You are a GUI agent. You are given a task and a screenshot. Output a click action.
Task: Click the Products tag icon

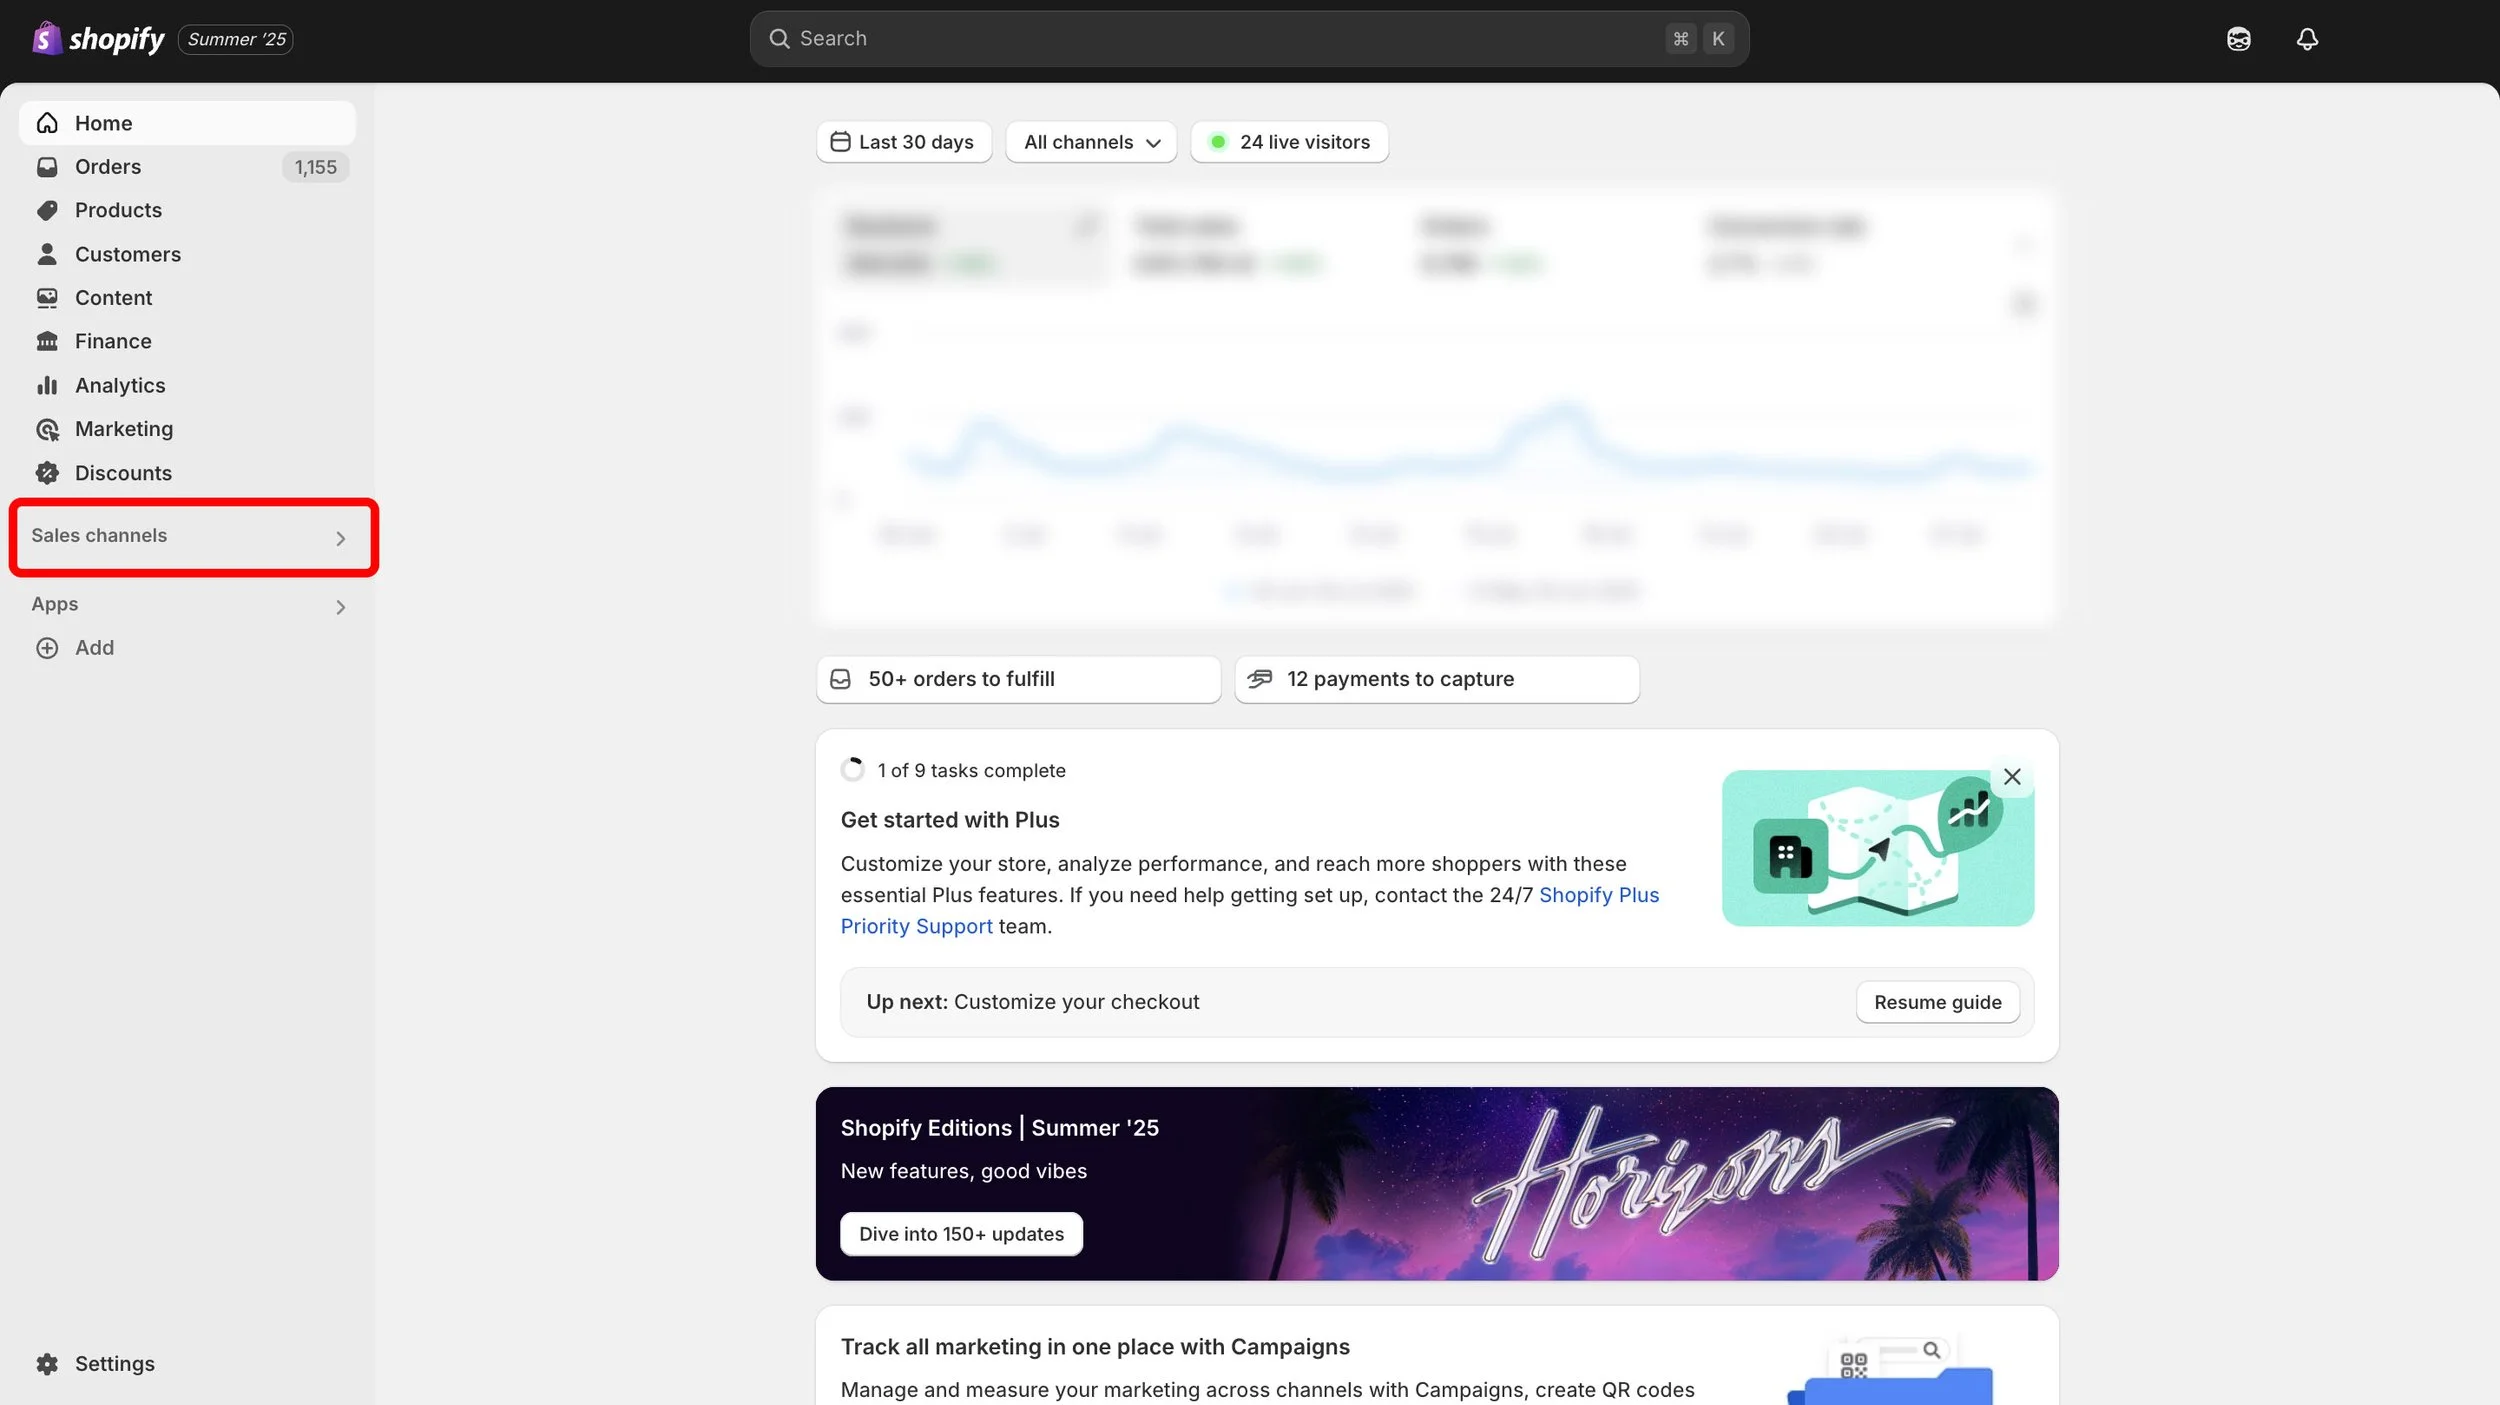point(47,210)
